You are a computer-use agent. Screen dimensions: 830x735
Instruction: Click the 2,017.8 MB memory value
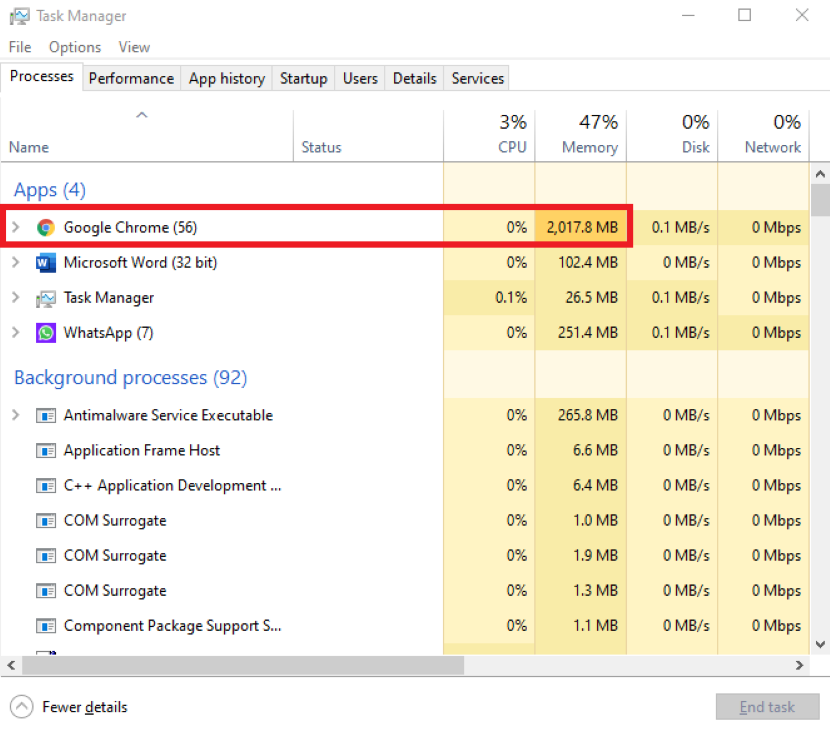point(582,228)
